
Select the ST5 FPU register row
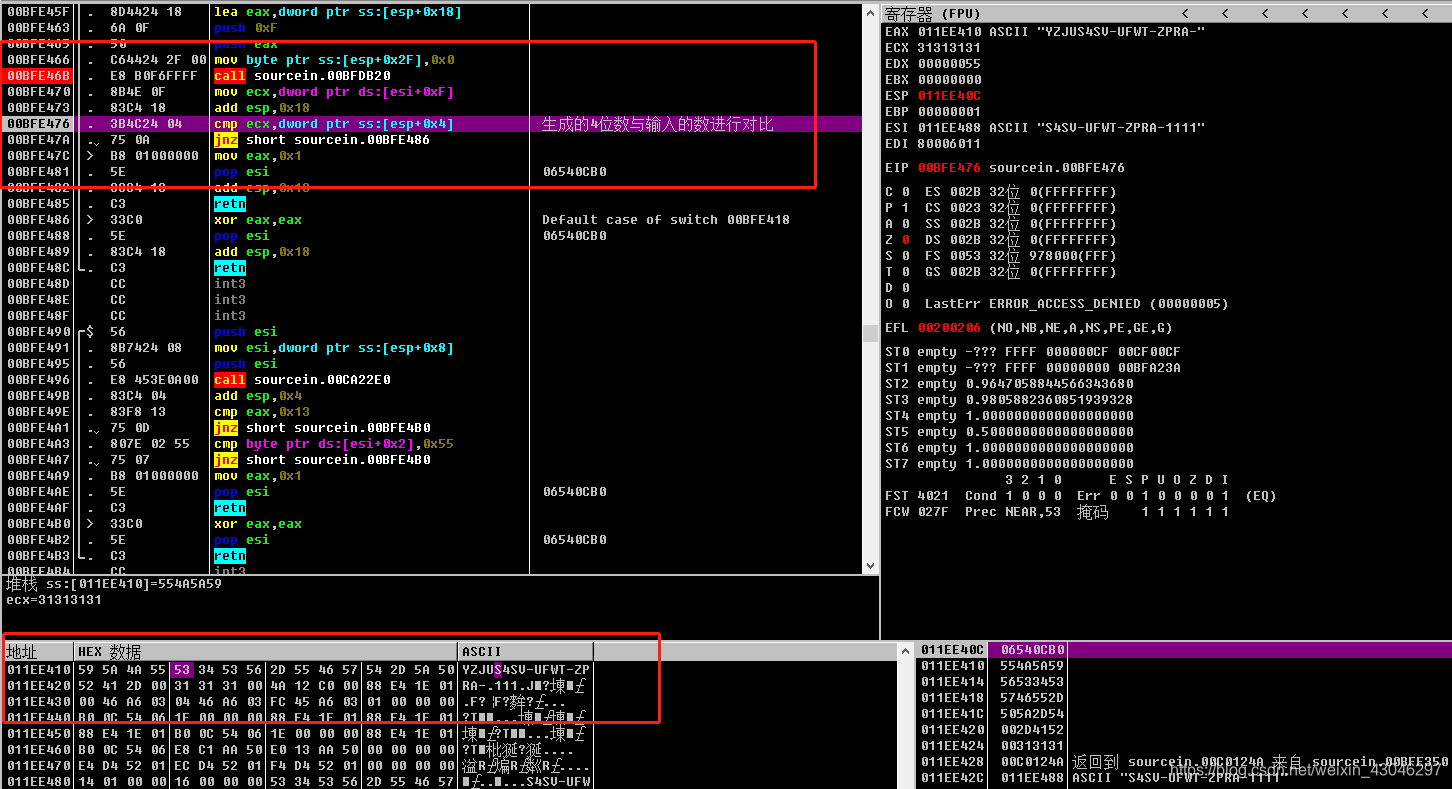1009,432
